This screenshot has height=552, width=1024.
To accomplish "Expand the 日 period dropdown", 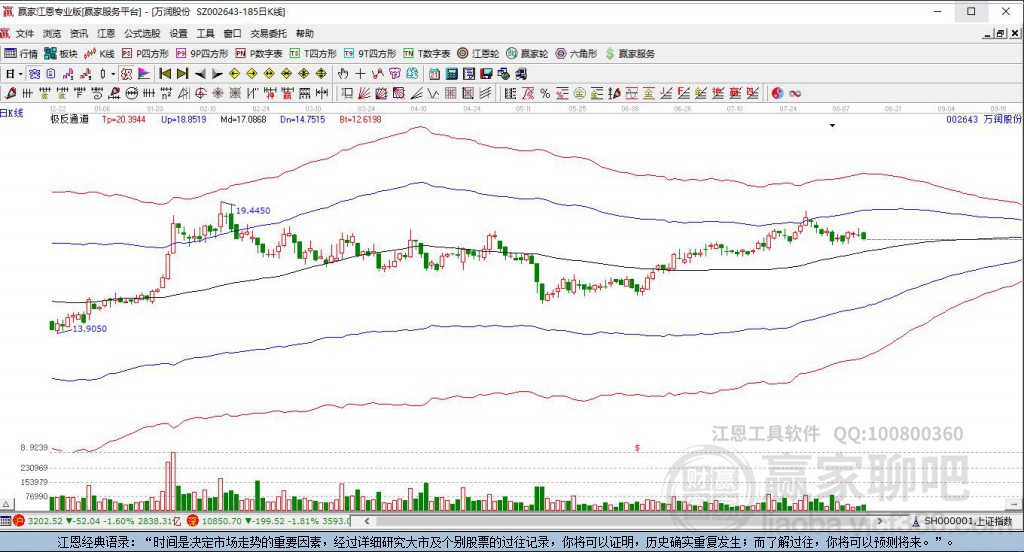I will pyautogui.click(x=22, y=74).
